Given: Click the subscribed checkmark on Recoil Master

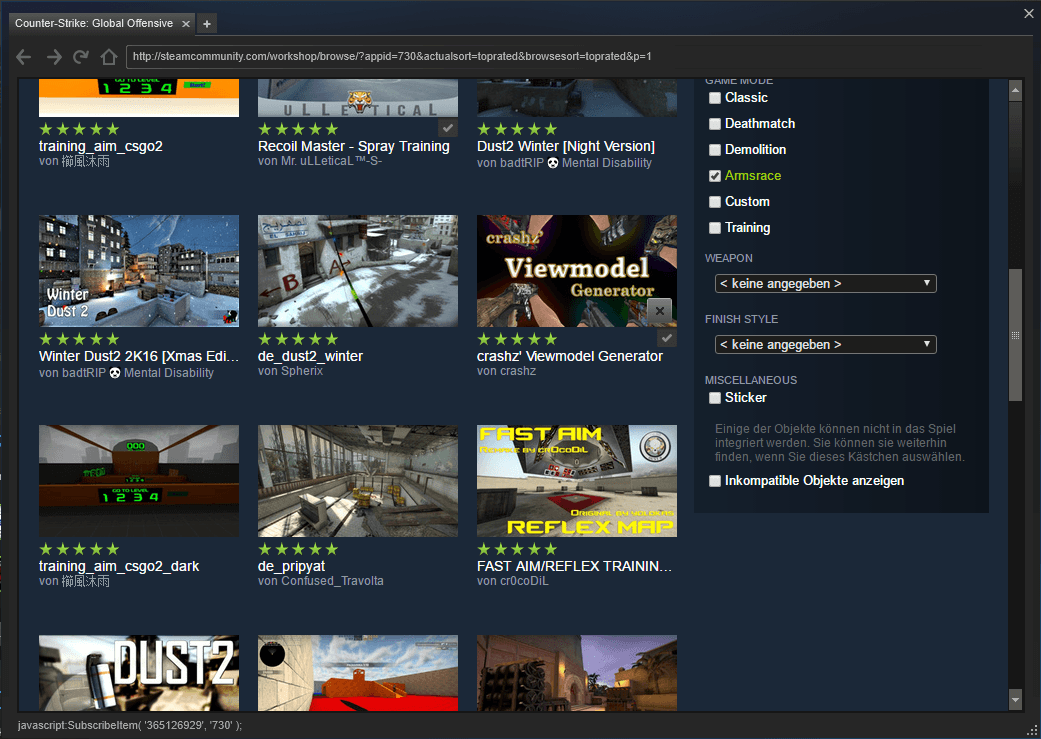Looking at the screenshot, I should point(448,127).
